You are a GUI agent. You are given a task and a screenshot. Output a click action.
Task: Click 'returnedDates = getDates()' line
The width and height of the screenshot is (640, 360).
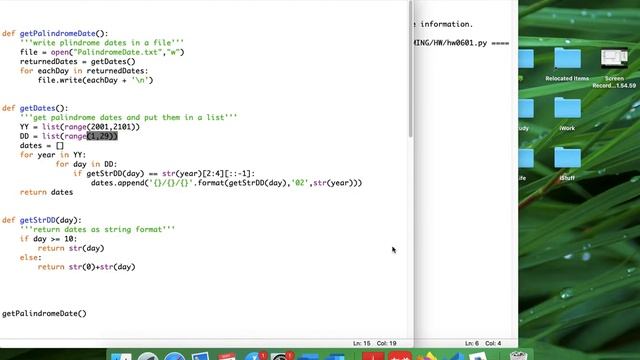[x=78, y=62]
